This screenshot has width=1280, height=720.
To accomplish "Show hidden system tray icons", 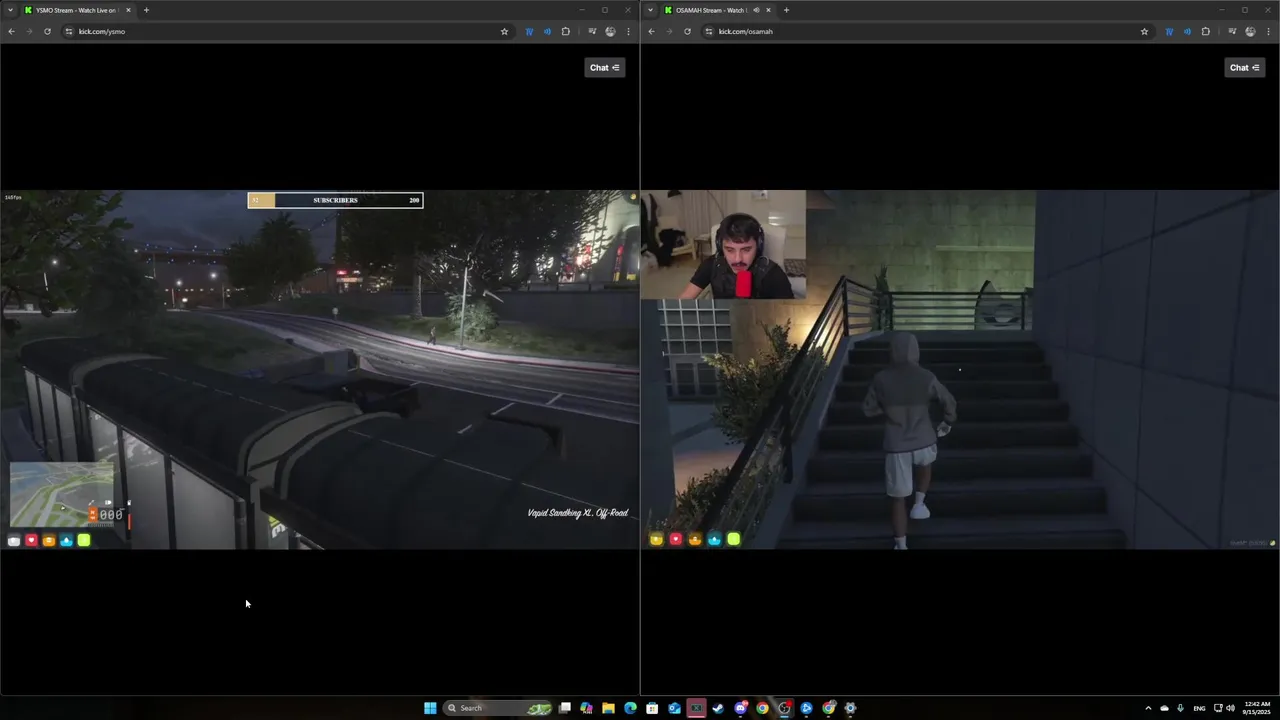I will click(x=1148, y=708).
